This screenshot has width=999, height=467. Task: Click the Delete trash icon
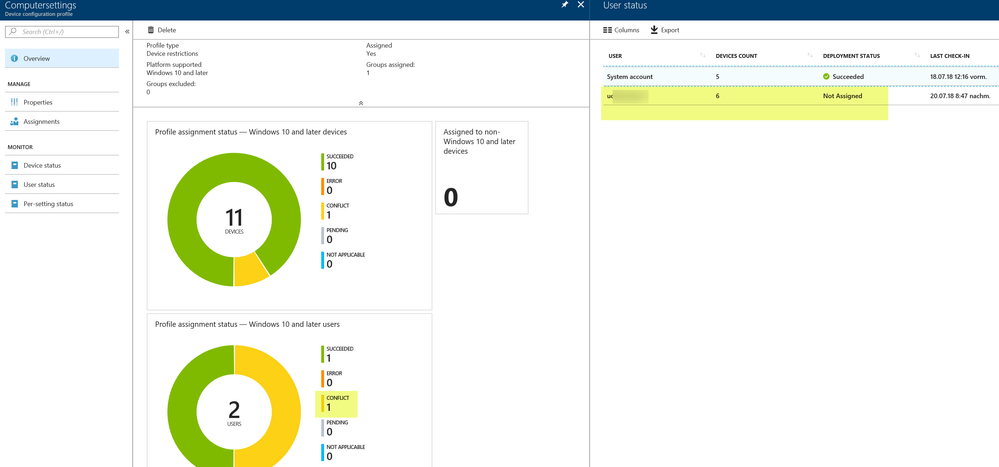tap(150, 30)
